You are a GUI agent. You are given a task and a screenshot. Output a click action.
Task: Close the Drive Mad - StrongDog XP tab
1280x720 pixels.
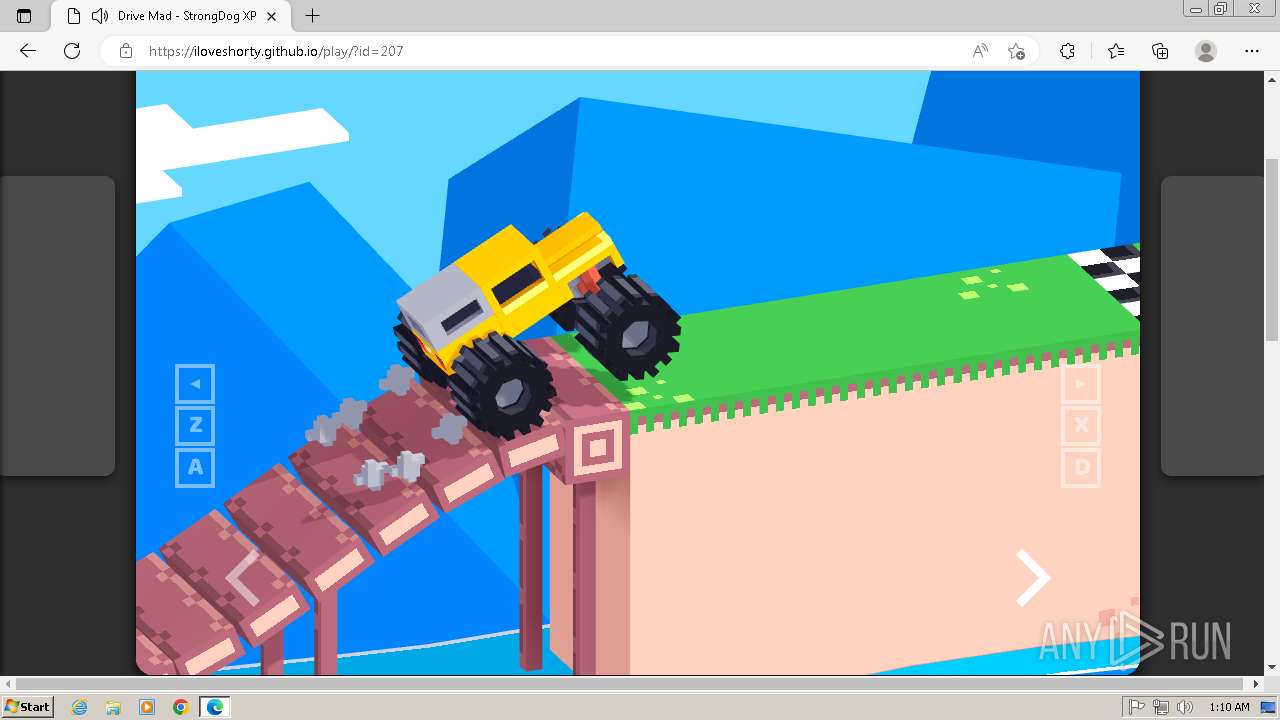(x=272, y=16)
